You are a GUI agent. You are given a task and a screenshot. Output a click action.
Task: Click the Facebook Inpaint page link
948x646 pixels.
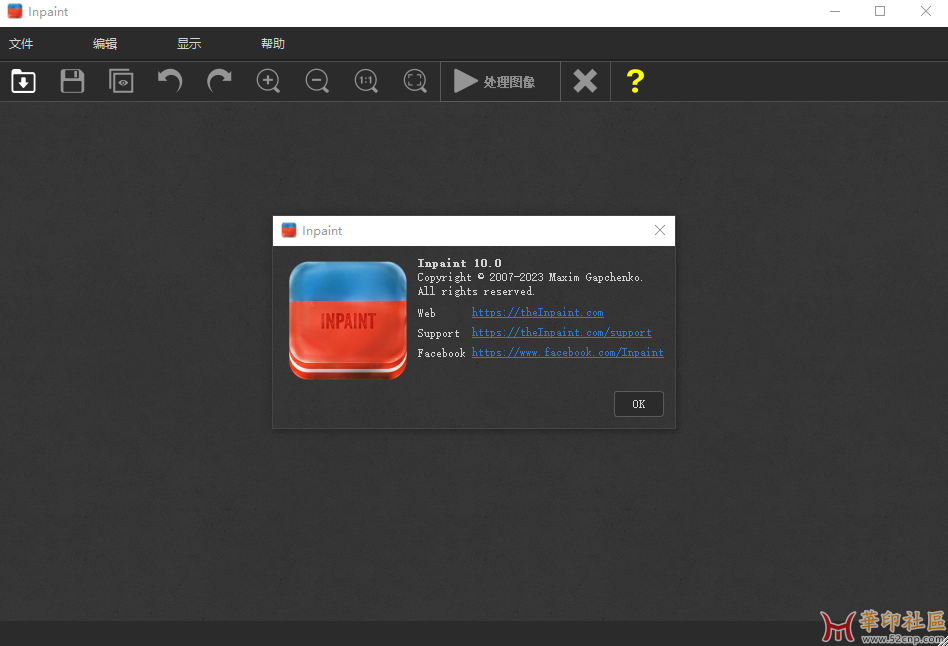567,353
